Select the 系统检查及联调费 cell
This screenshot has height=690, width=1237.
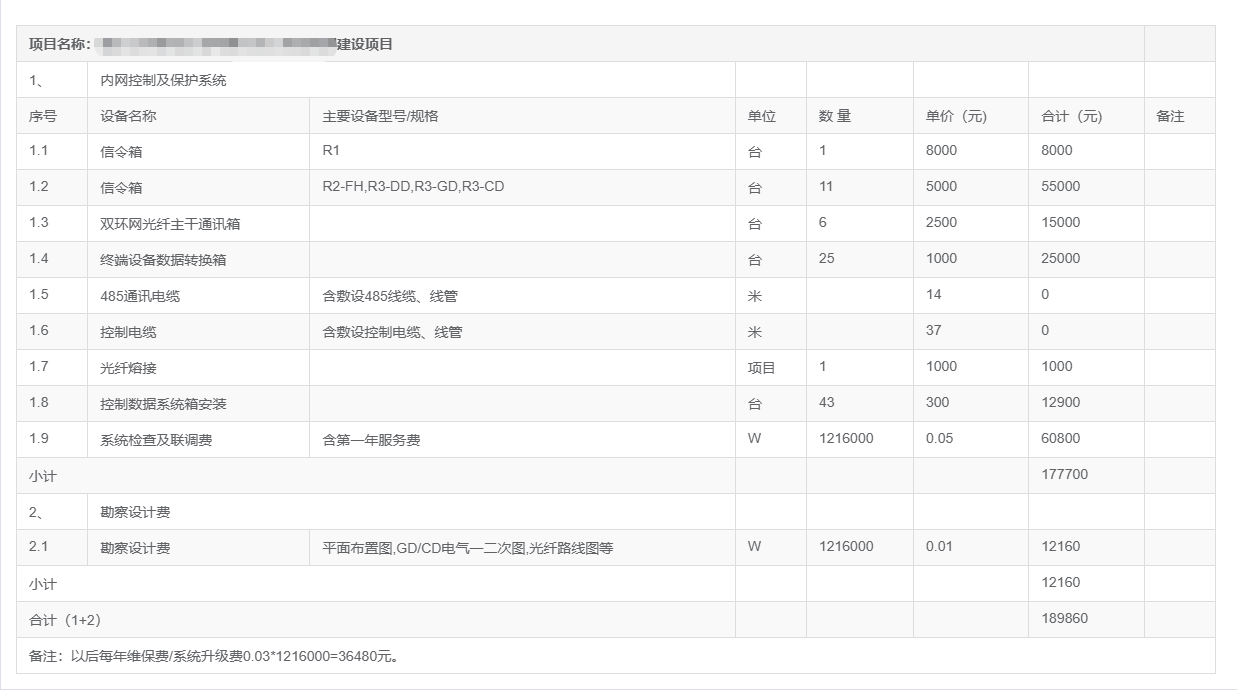pos(156,440)
